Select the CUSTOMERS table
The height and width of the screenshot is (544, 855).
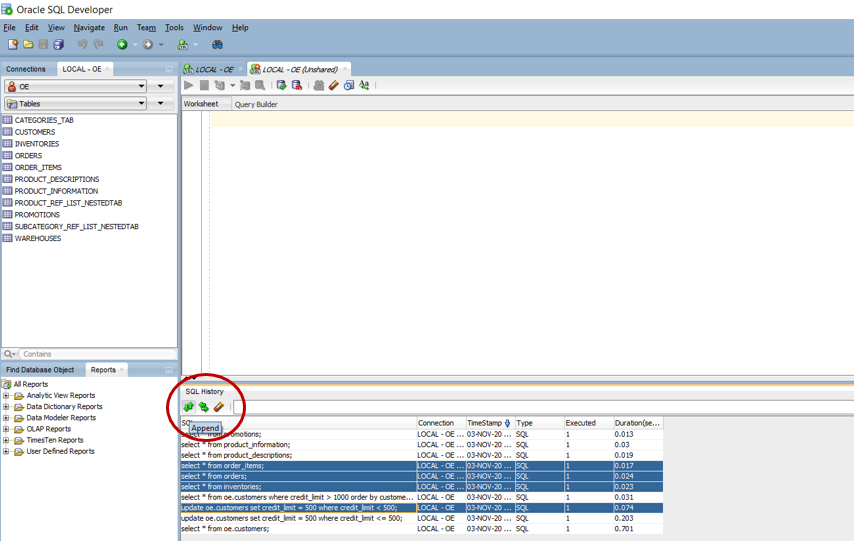coord(35,132)
